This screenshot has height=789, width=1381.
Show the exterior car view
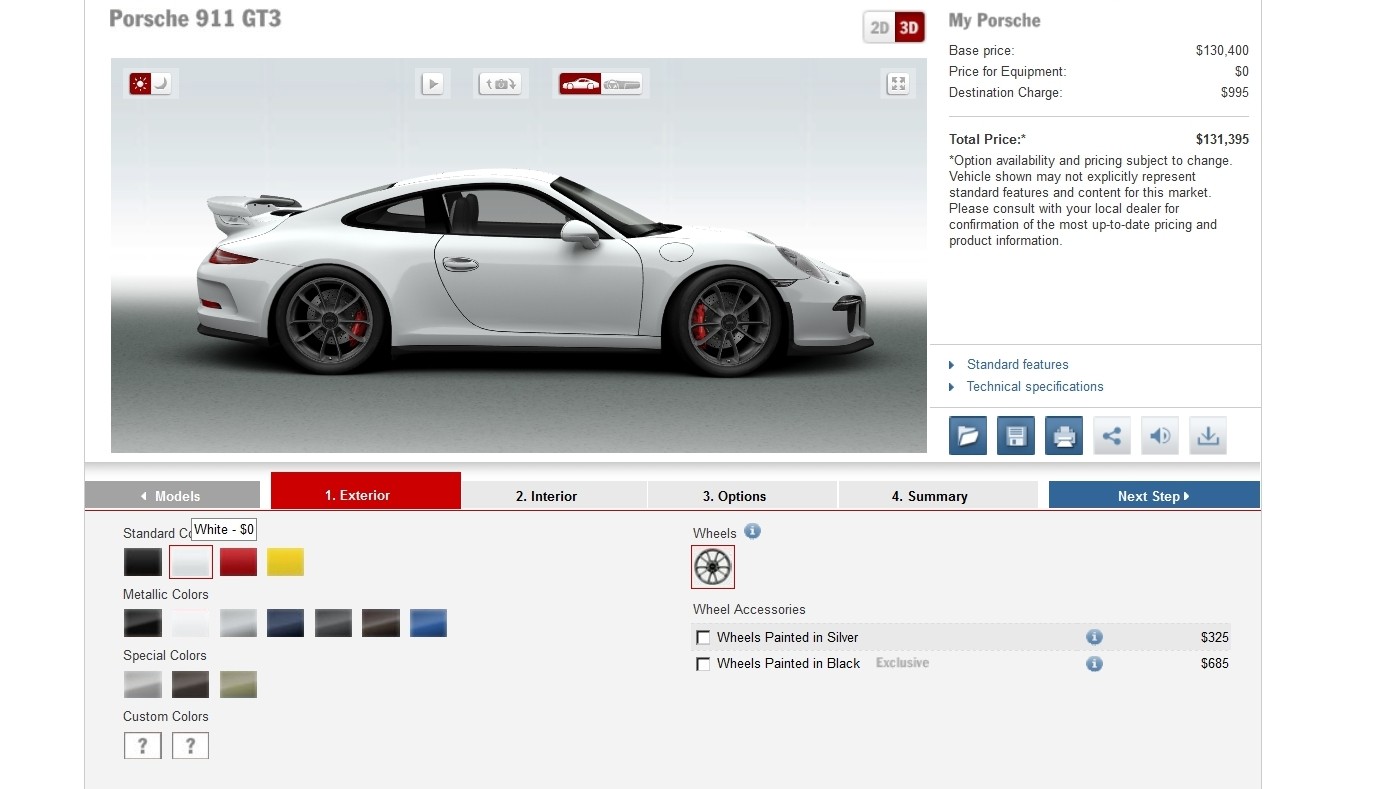(580, 84)
